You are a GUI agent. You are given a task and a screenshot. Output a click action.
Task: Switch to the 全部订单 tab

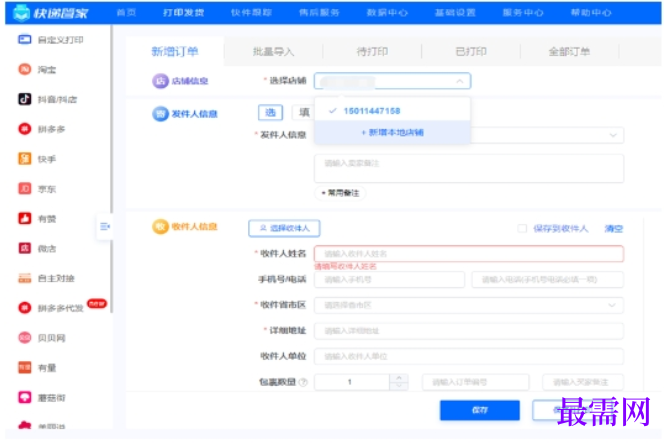[570, 52]
